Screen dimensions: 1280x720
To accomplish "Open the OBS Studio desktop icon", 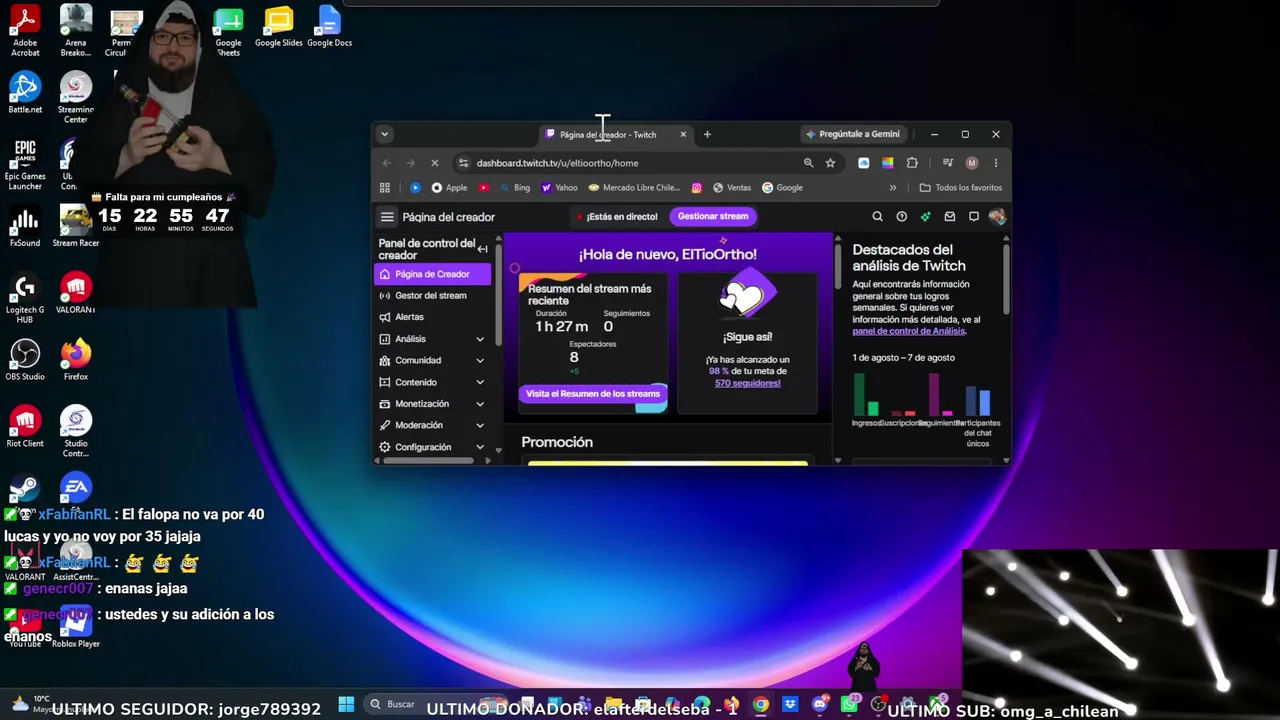I will pyautogui.click(x=25, y=360).
